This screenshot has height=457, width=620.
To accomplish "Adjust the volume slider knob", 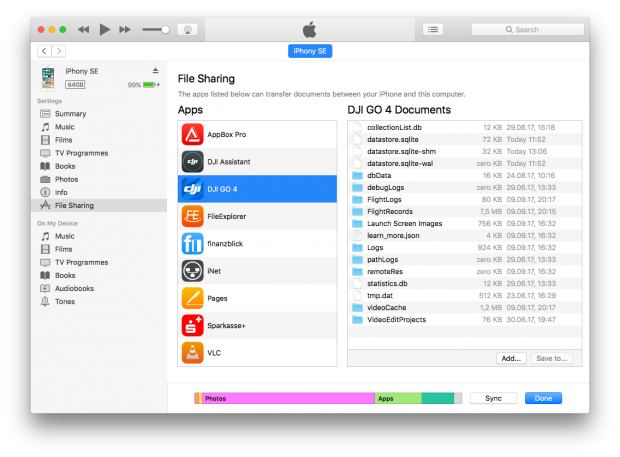I will [165, 29].
